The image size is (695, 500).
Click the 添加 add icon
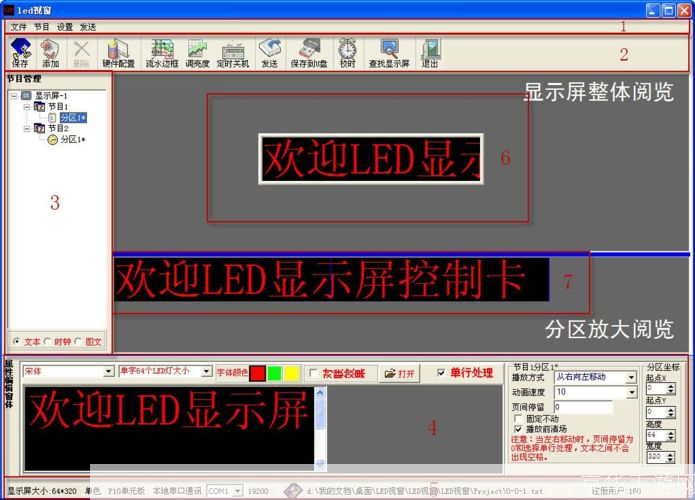50,53
